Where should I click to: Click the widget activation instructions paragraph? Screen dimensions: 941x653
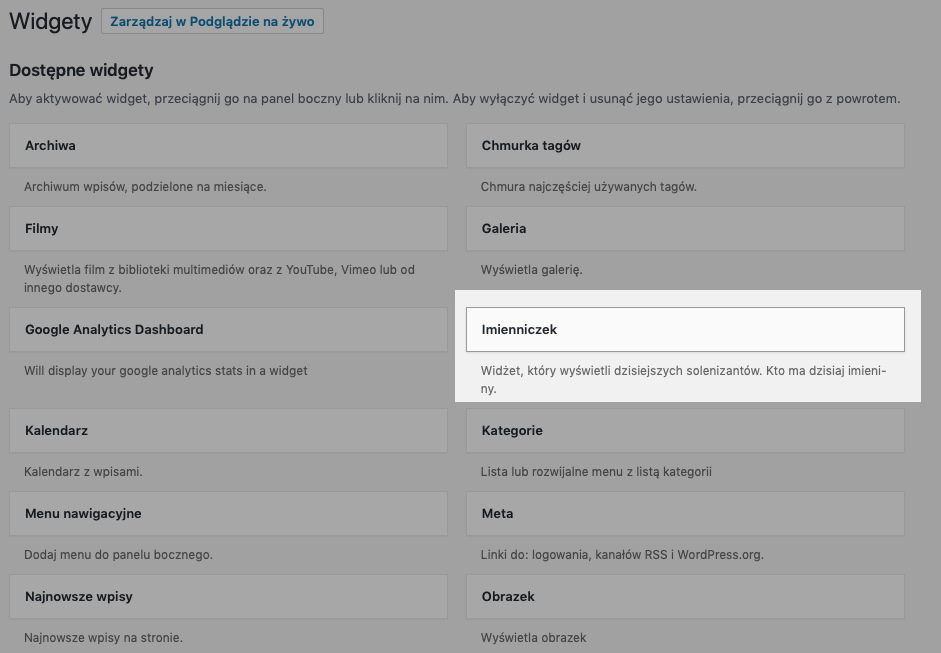coord(454,99)
